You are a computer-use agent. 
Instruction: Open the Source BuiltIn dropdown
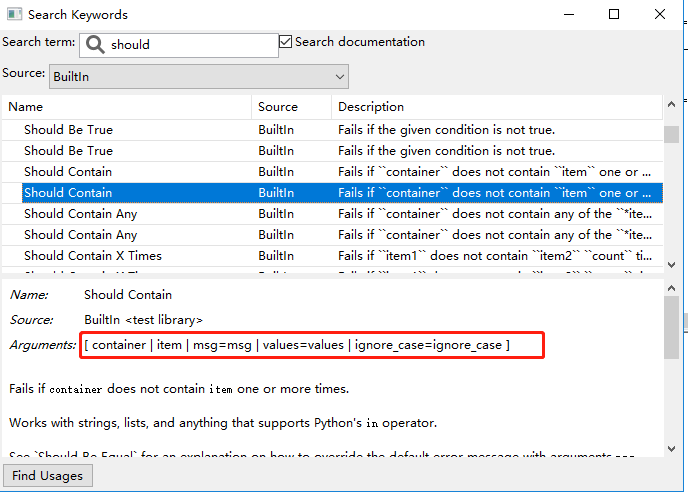(199, 76)
